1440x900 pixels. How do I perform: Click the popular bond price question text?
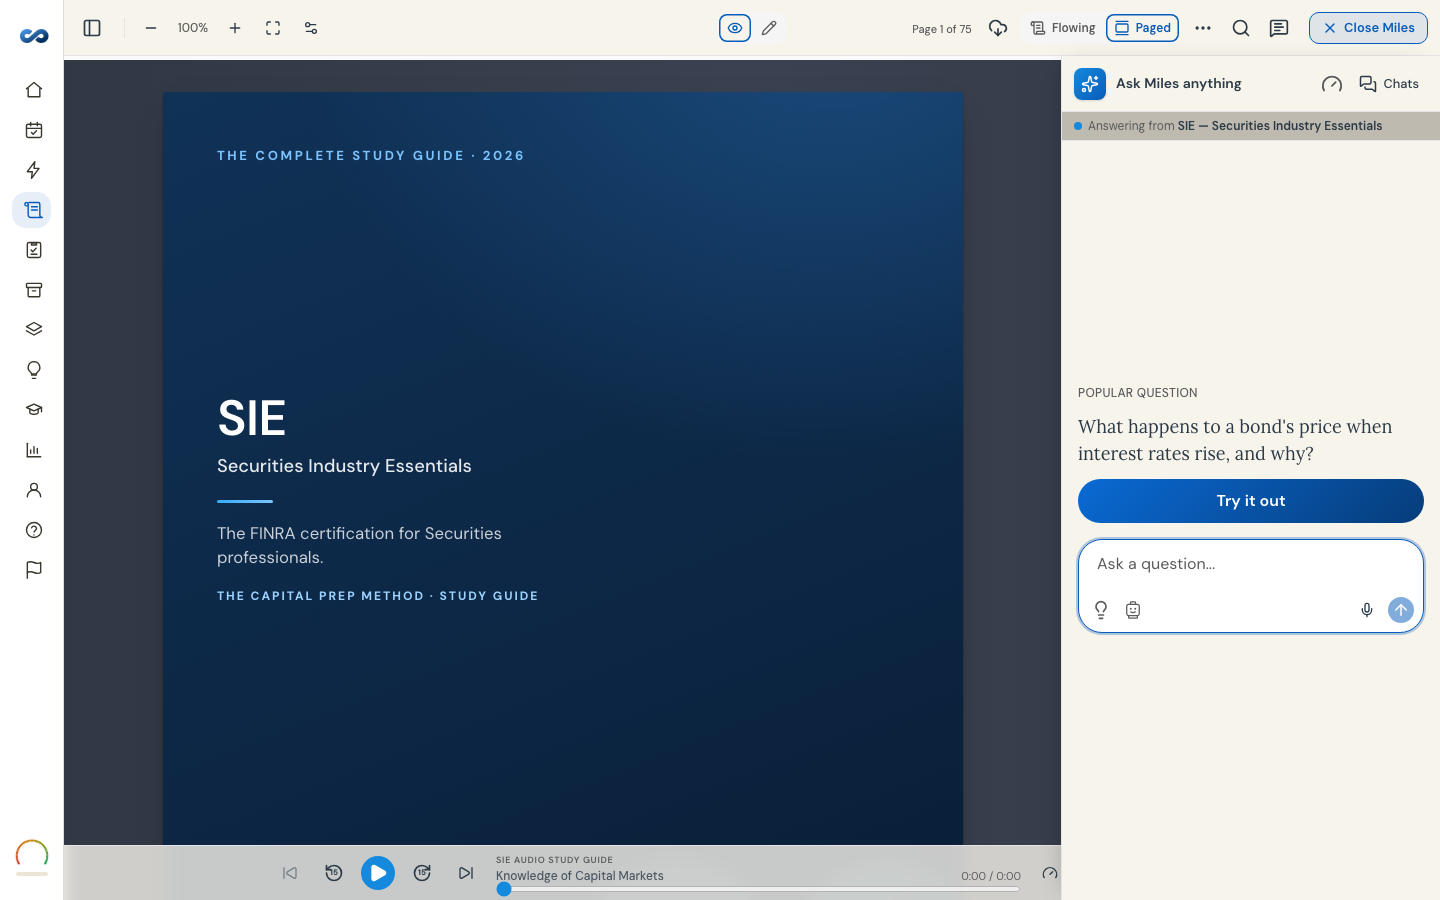tap(1235, 440)
